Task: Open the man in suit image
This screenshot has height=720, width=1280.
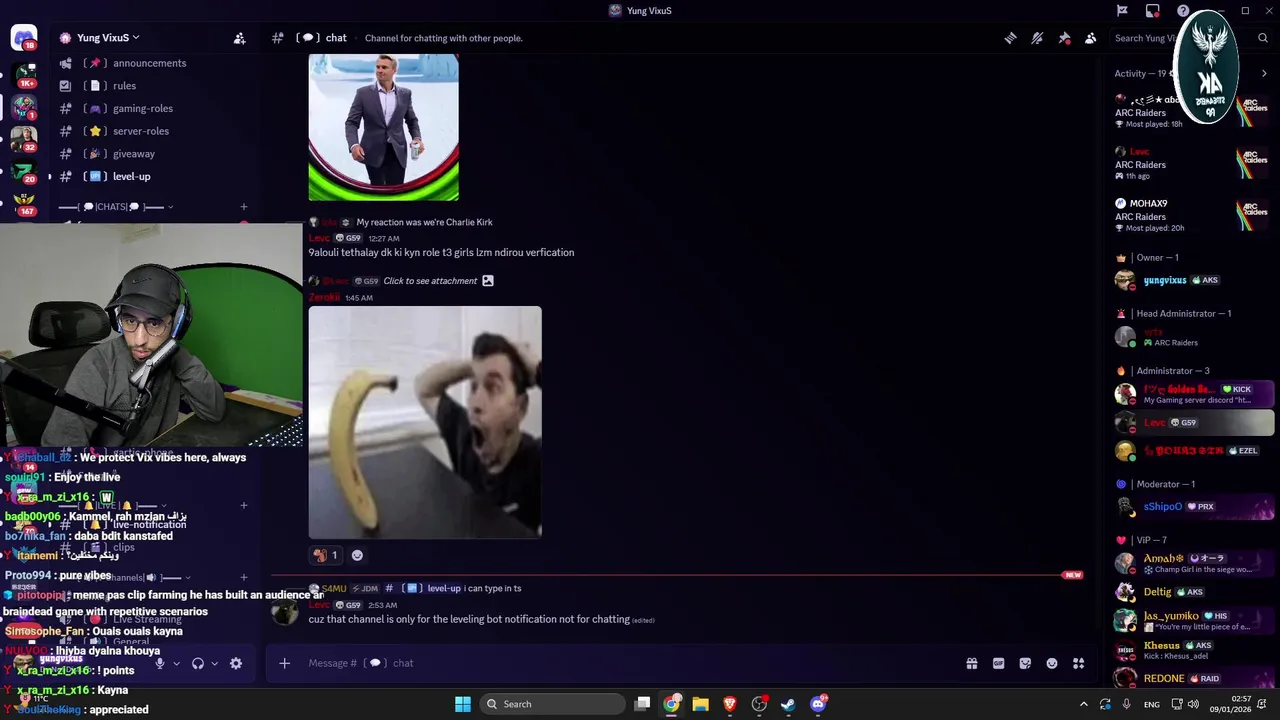Action: tap(384, 127)
